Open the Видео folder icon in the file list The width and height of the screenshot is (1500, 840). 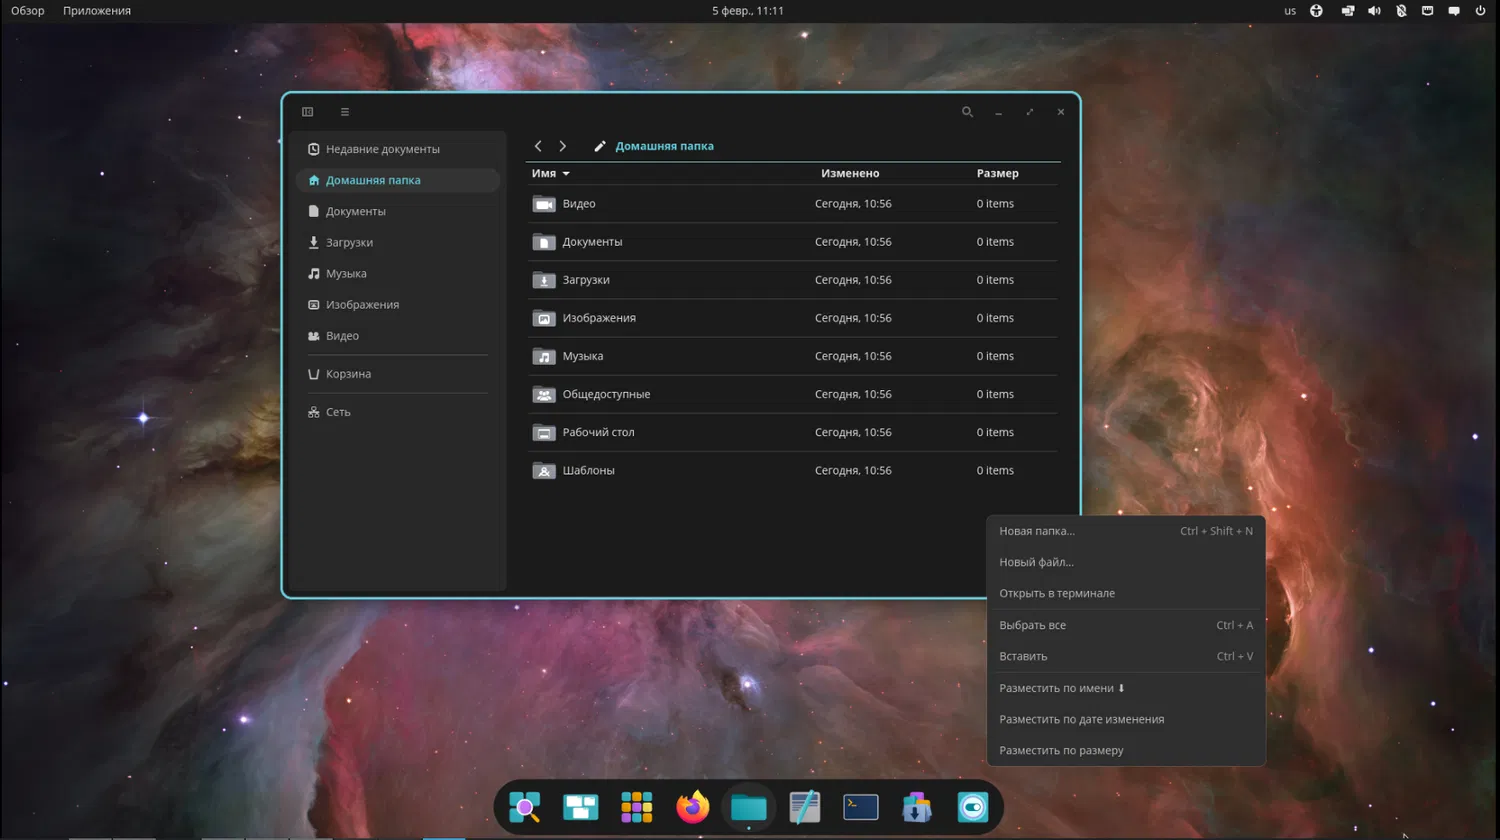click(x=544, y=204)
